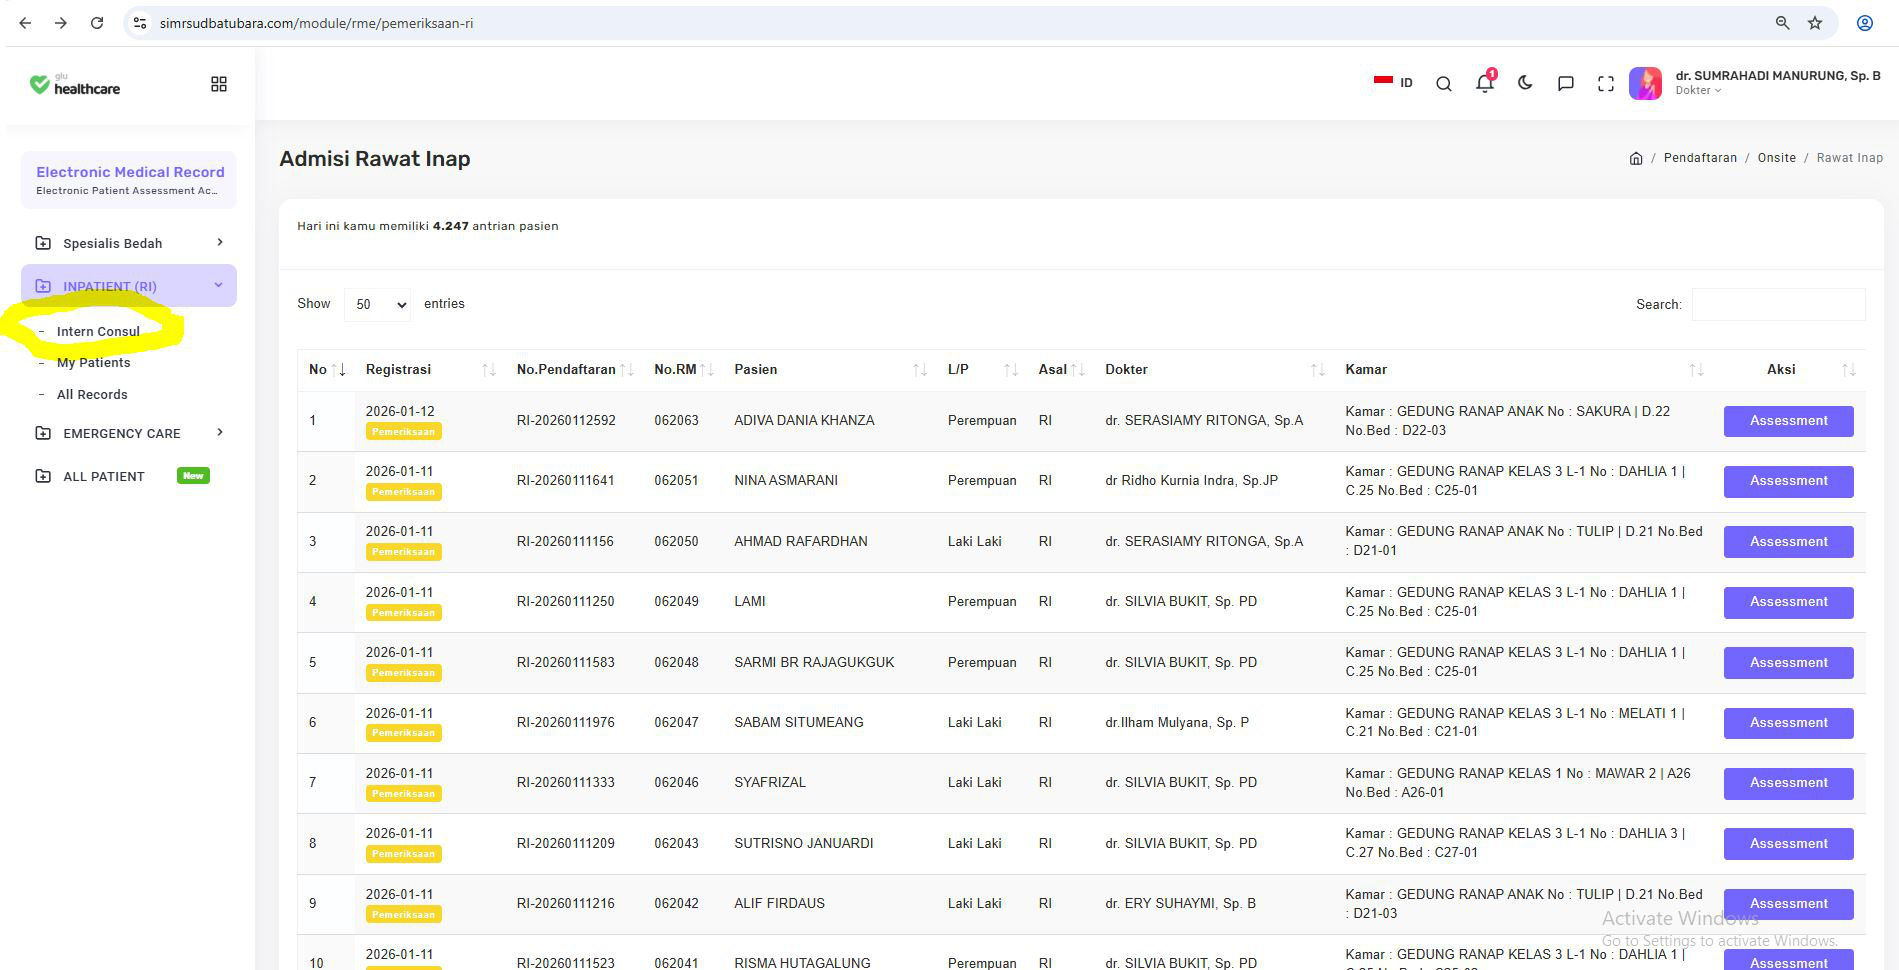Reload the page with browser refresh
Screen dimensions: 1899x970
coord(97,23)
